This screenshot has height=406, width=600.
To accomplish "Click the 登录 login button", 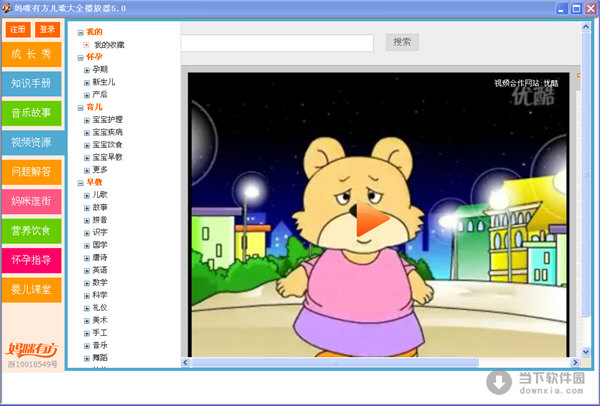I will 47,29.
